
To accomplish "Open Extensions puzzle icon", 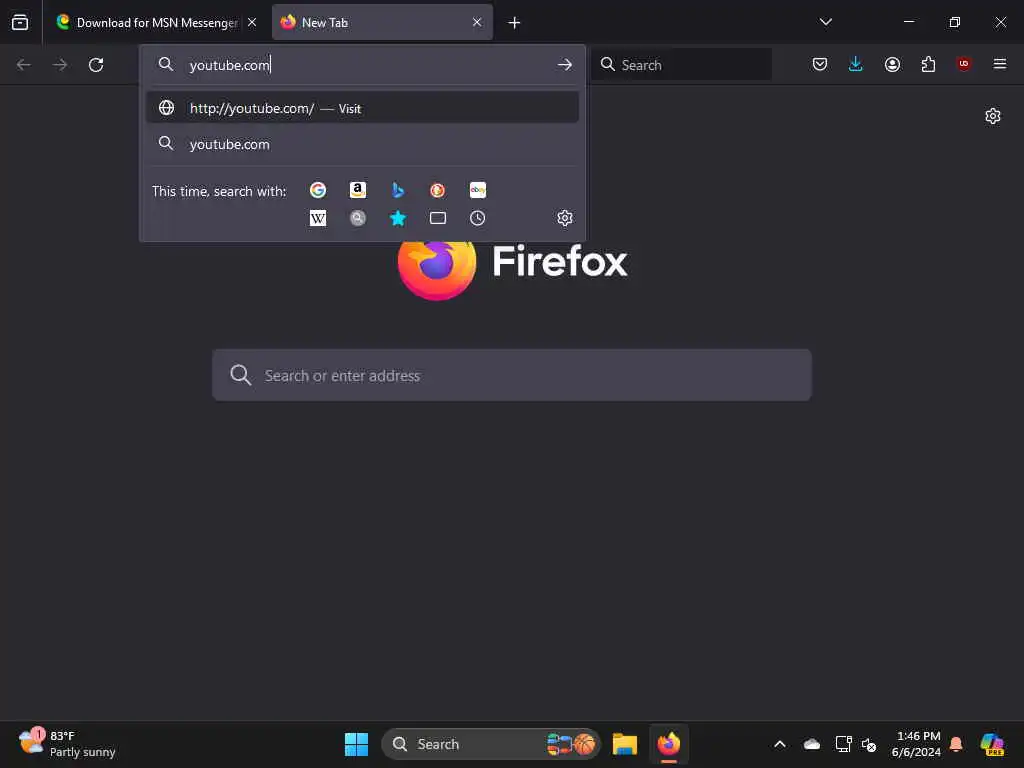I will click(x=928, y=64).
